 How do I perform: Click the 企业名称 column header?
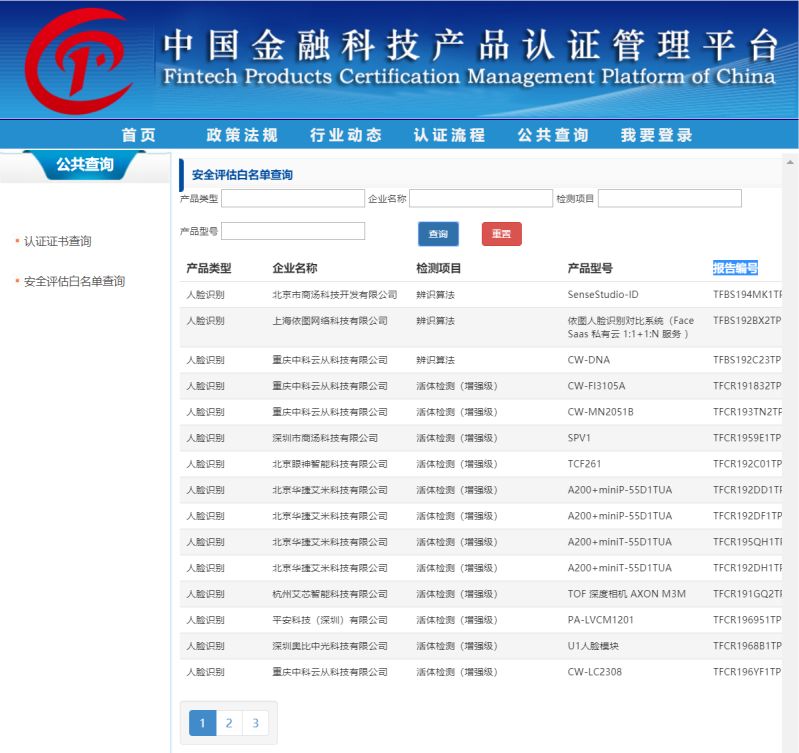point(295,268)
